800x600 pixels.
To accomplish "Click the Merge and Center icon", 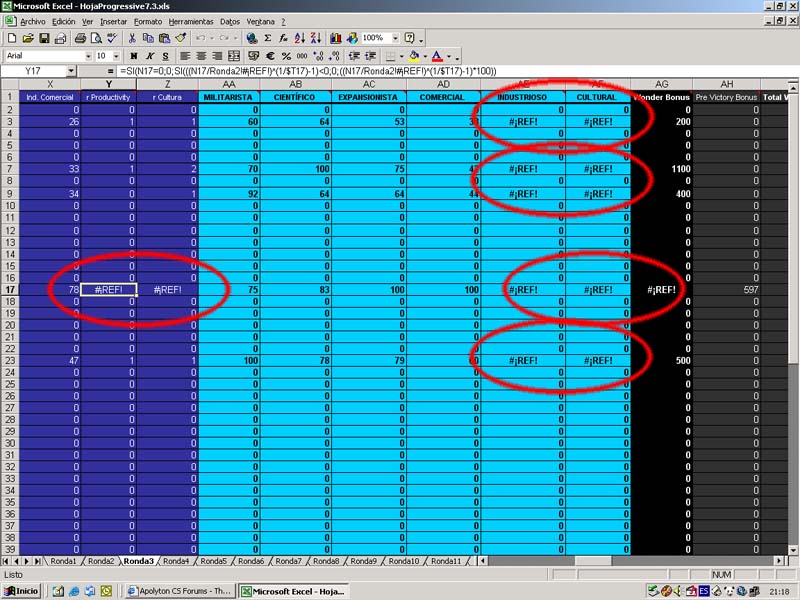I will (x=233, y=56).
